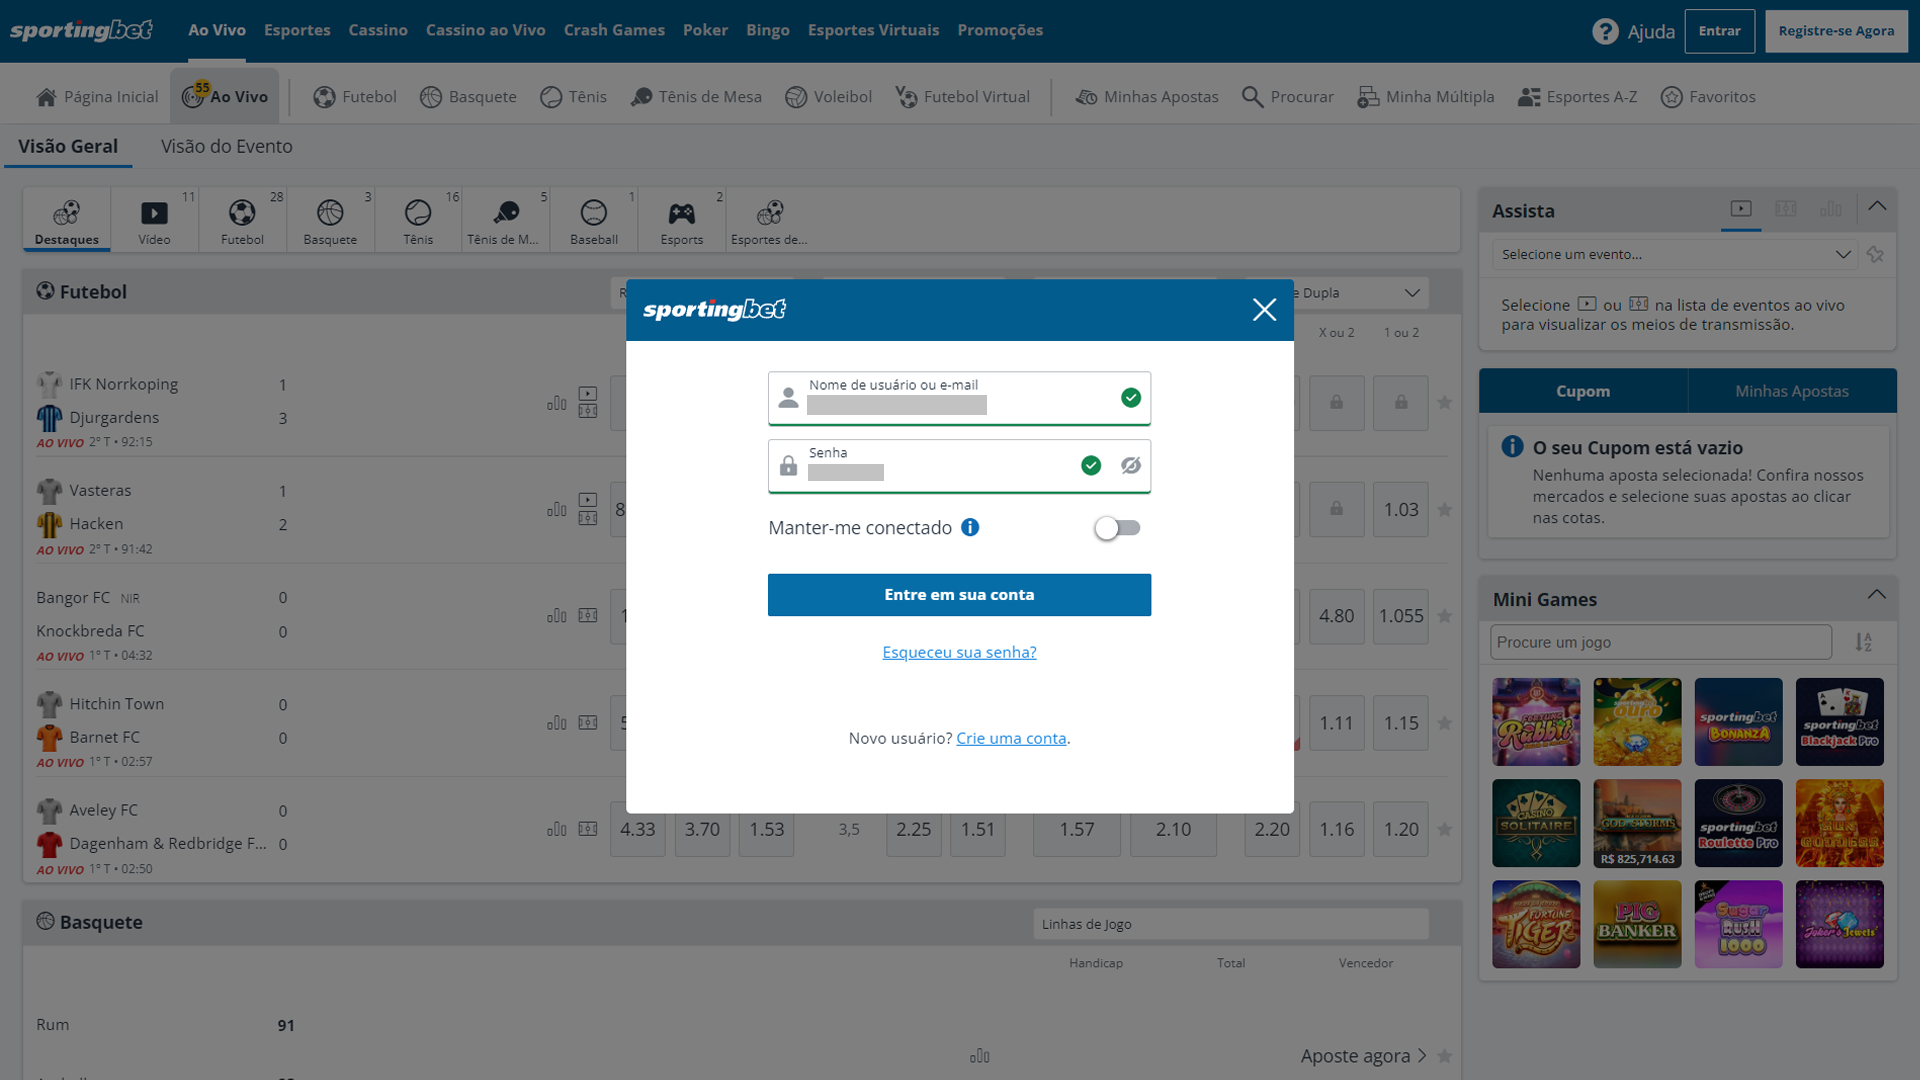Open Sportingbet Roulette Pro game

pyautogui.click(x=1738, y=823)
